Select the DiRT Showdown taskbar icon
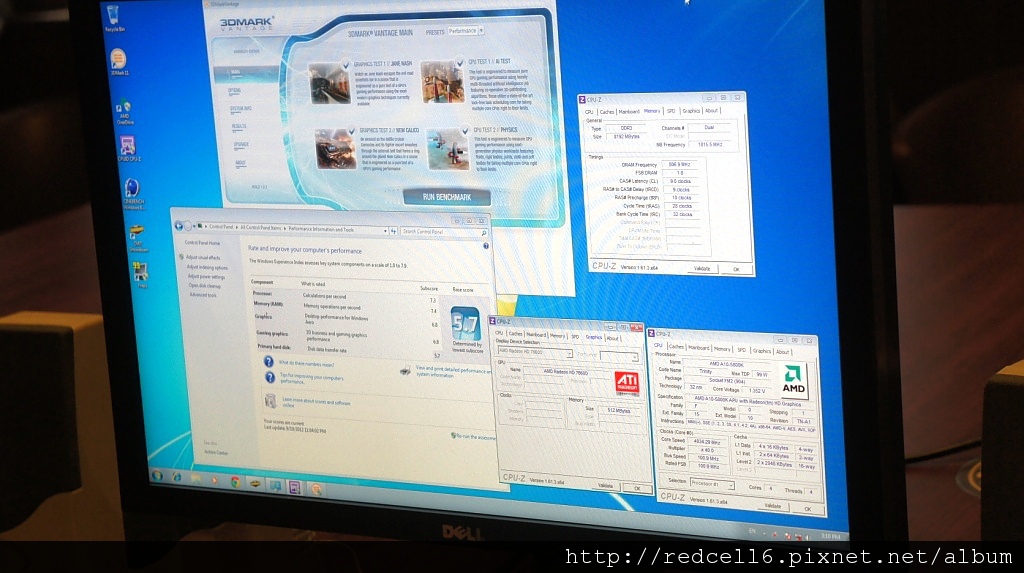 click(x=254, y=483)
